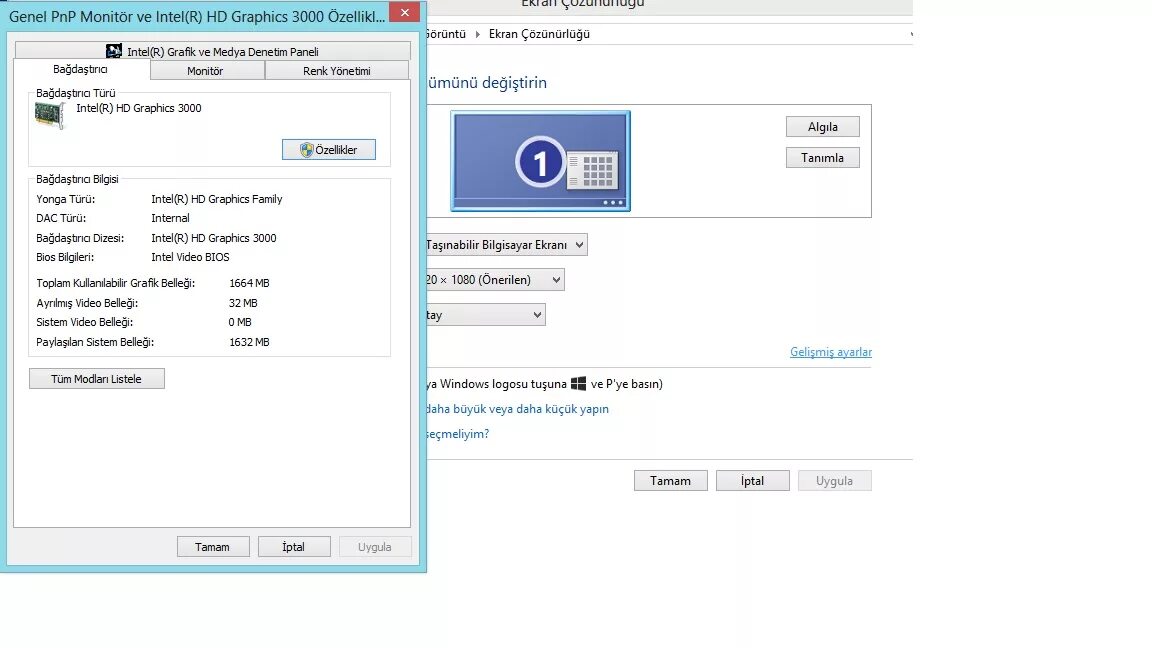Close the Intel HD Graphics properties dialog
1152x648 pixels.
[x=405, y=12]
